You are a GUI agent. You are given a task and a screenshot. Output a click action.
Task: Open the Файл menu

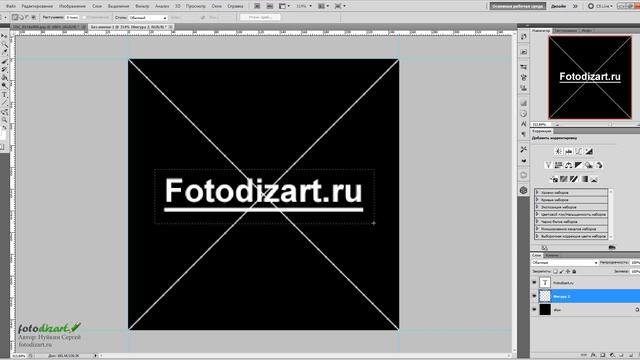point(11,6)
